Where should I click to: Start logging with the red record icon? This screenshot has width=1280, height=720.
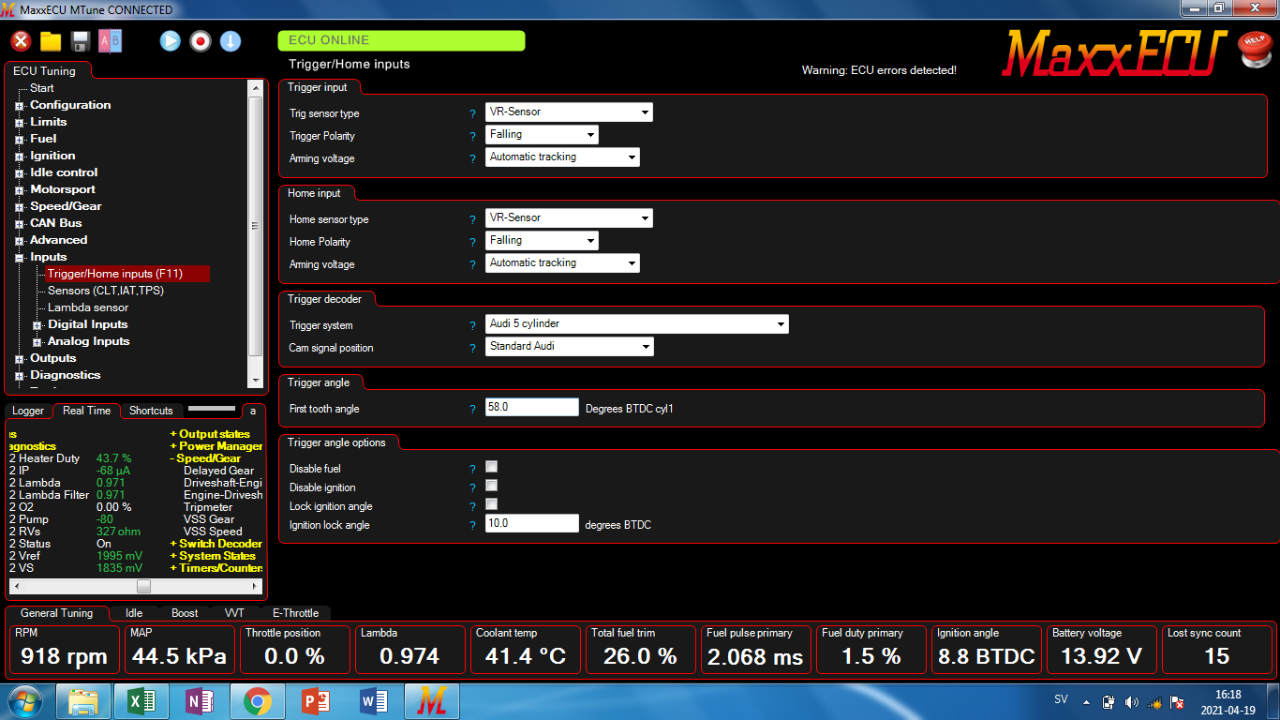pos(200,41)
